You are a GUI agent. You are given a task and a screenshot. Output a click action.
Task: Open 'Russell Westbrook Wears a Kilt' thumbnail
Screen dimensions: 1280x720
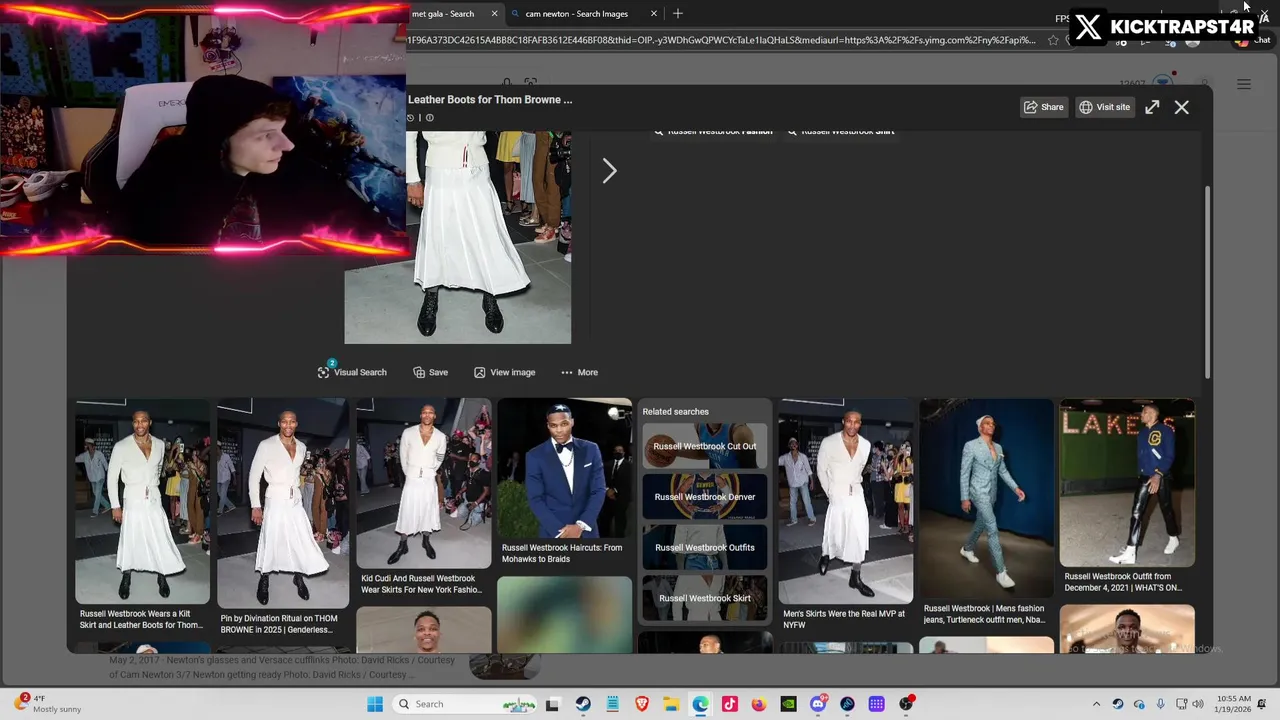pyautogui.click(x=142, y=501)
